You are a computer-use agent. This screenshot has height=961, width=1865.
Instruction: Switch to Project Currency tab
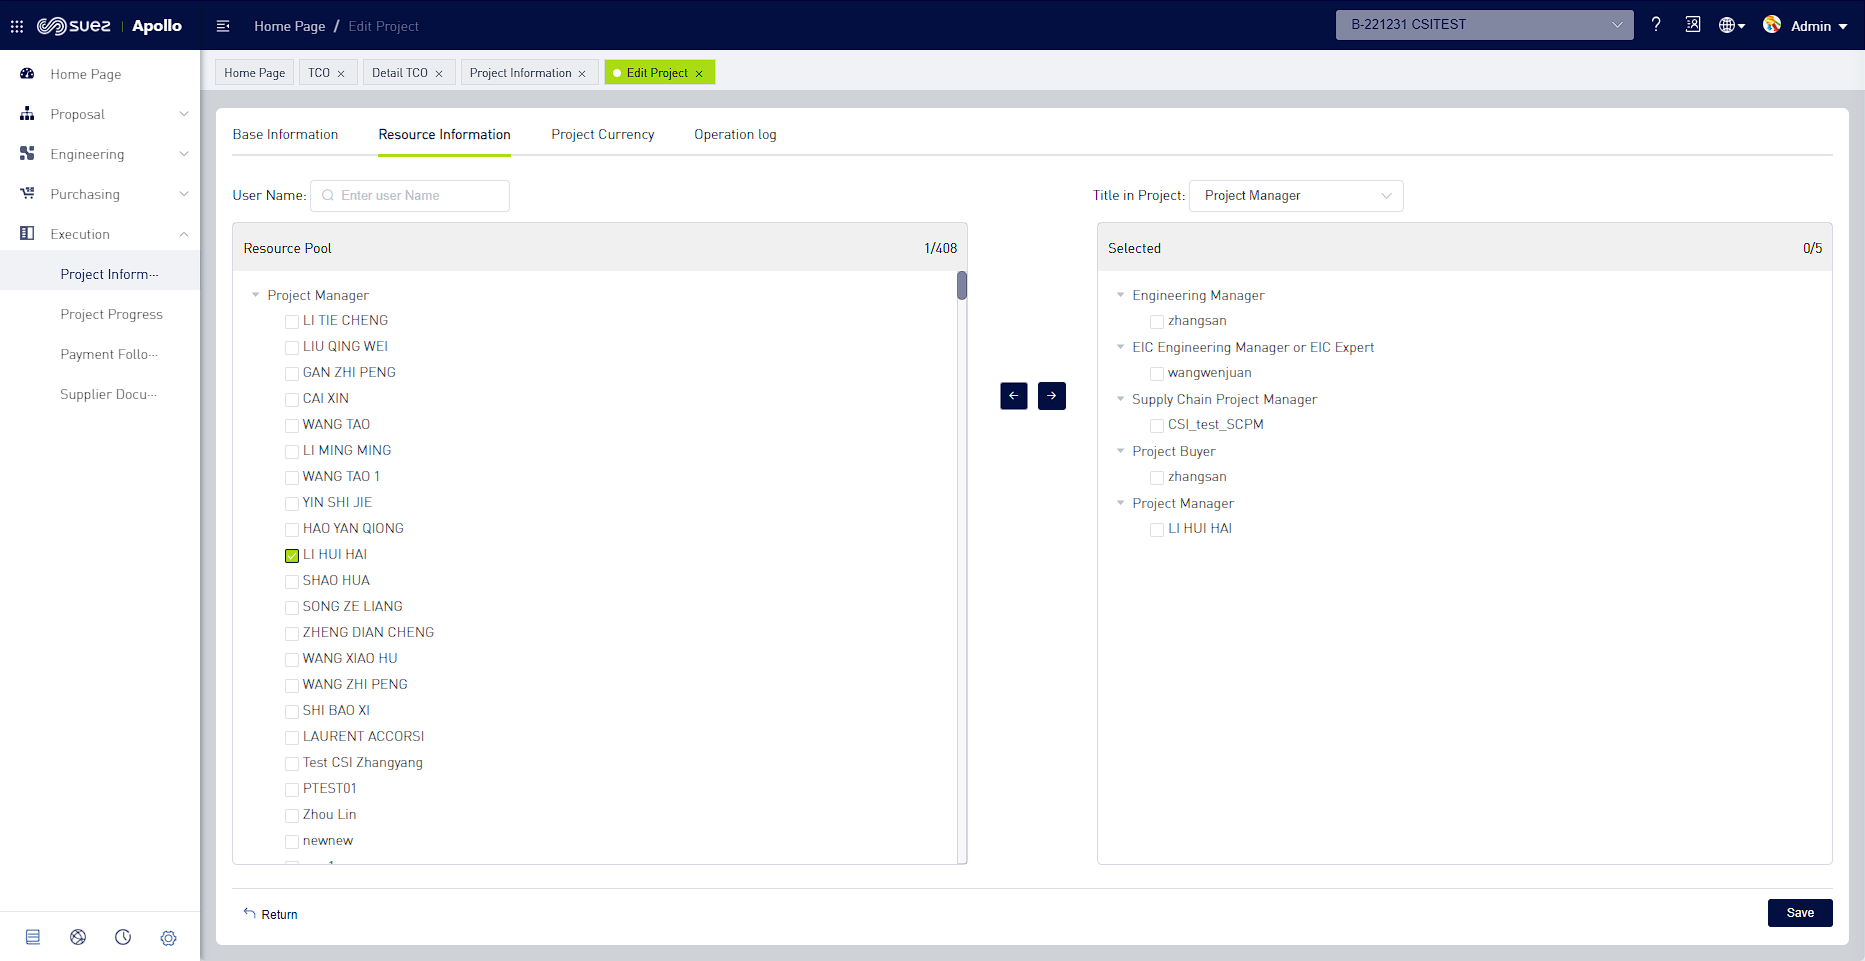click(x=603, y=135)
